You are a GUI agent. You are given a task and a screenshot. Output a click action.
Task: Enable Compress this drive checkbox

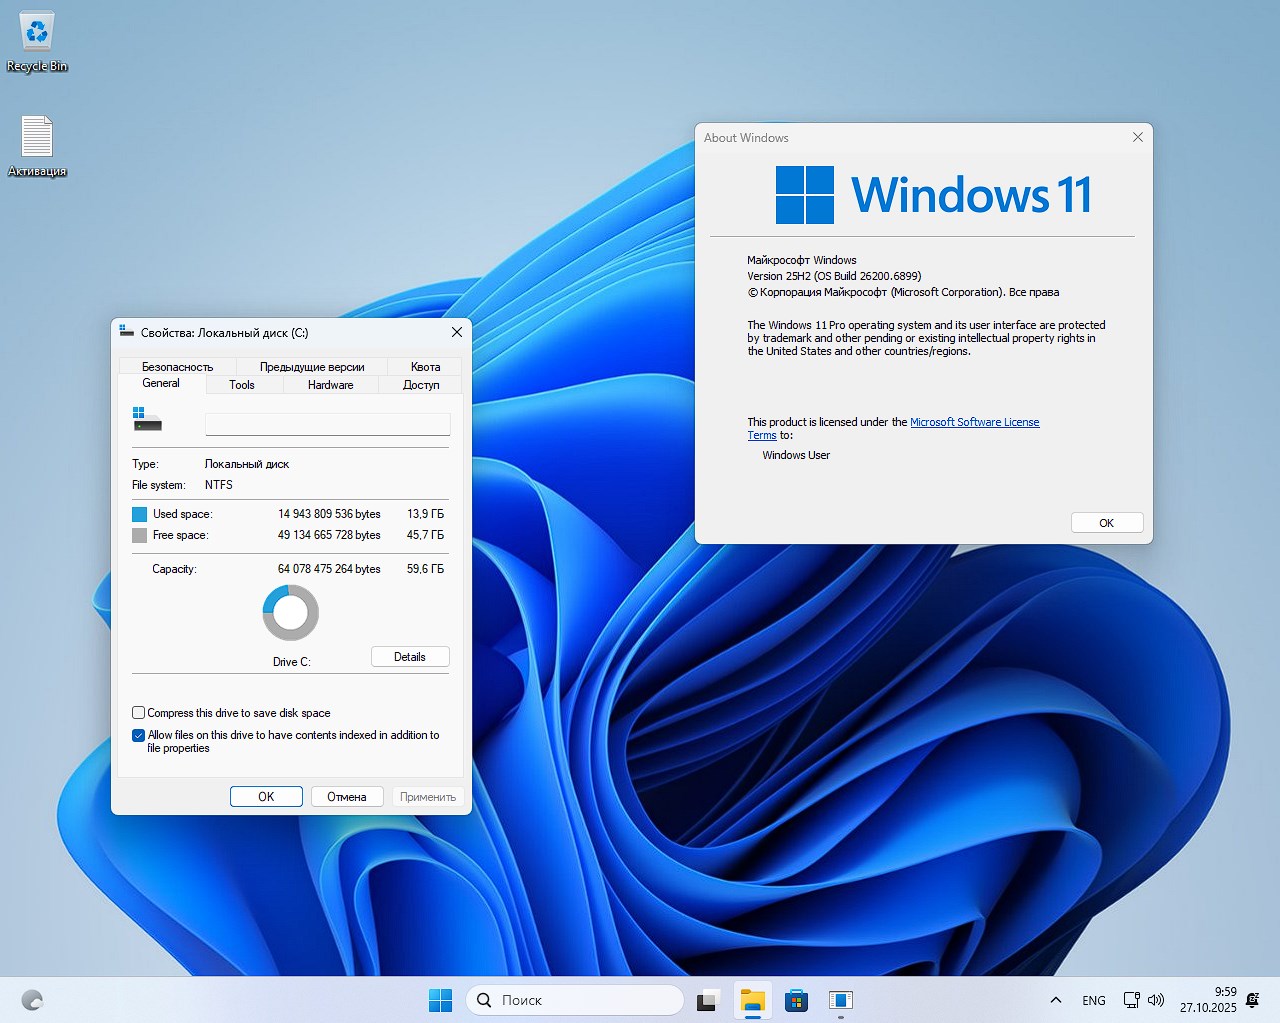pos(139,713)
